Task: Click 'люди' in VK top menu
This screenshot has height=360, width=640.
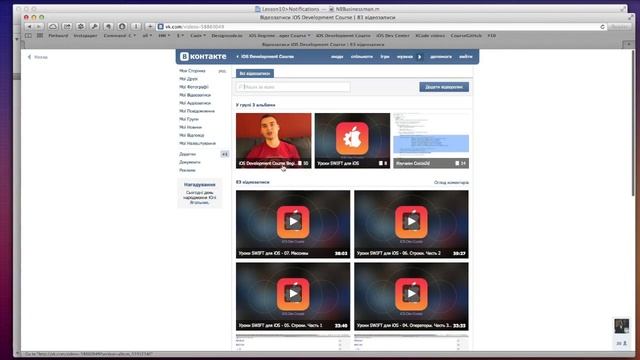Action: tap(337, 57)
